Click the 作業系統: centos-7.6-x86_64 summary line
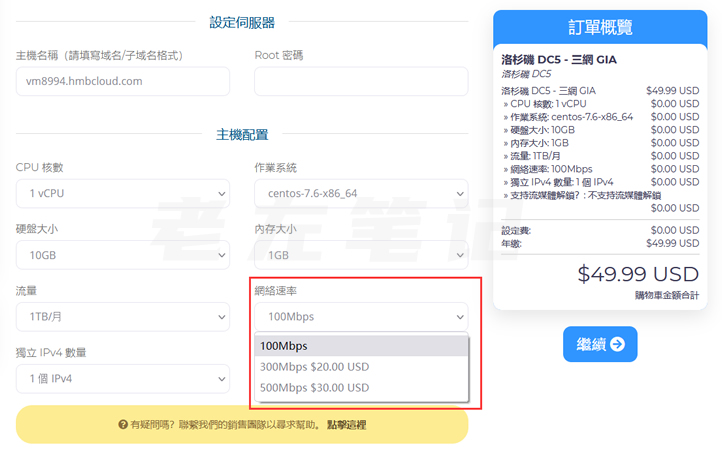The height and width of the screenshot is (451, 722). [600, 117]
